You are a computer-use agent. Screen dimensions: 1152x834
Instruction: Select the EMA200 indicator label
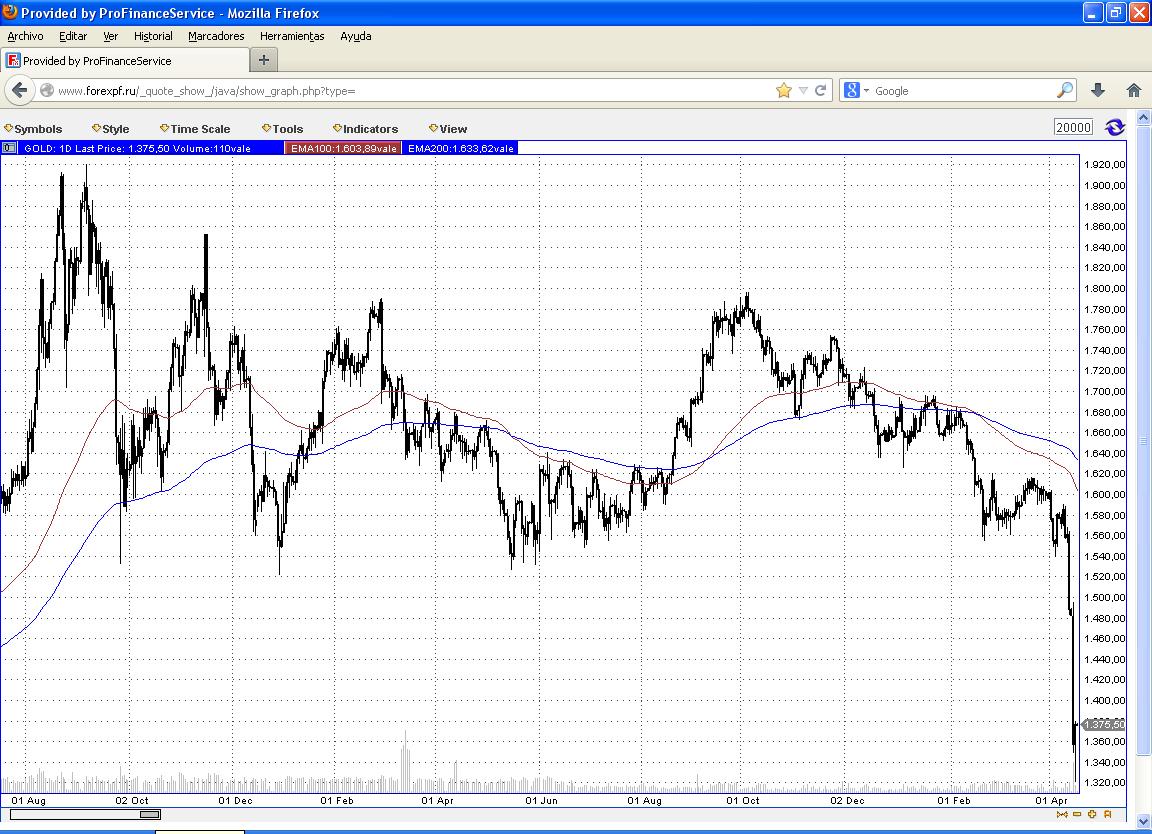tap(460, 148)
